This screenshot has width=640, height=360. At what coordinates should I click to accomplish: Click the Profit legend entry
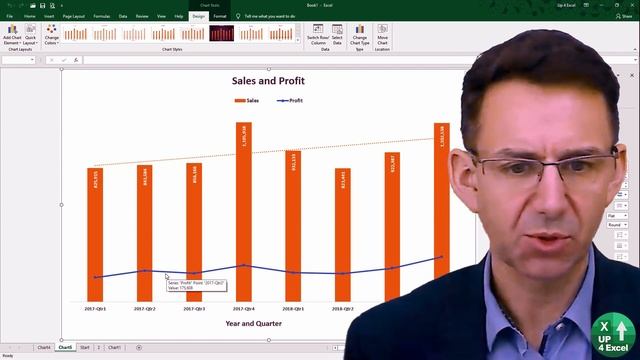pyautogui.click(x=290, y=100)
